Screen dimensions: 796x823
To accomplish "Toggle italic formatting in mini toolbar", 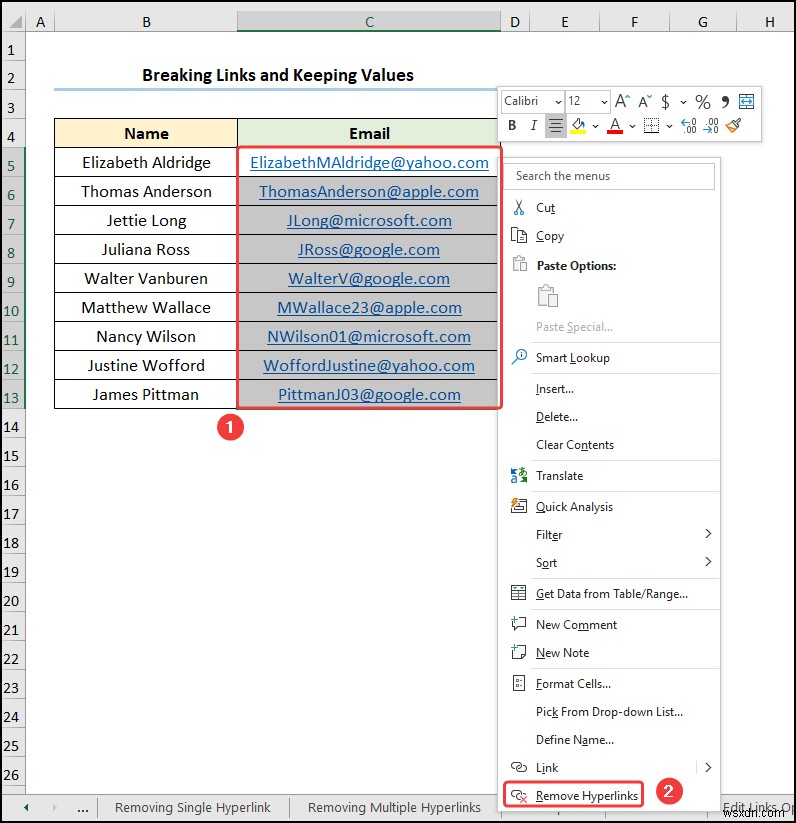I will click(x=534, y=125).
